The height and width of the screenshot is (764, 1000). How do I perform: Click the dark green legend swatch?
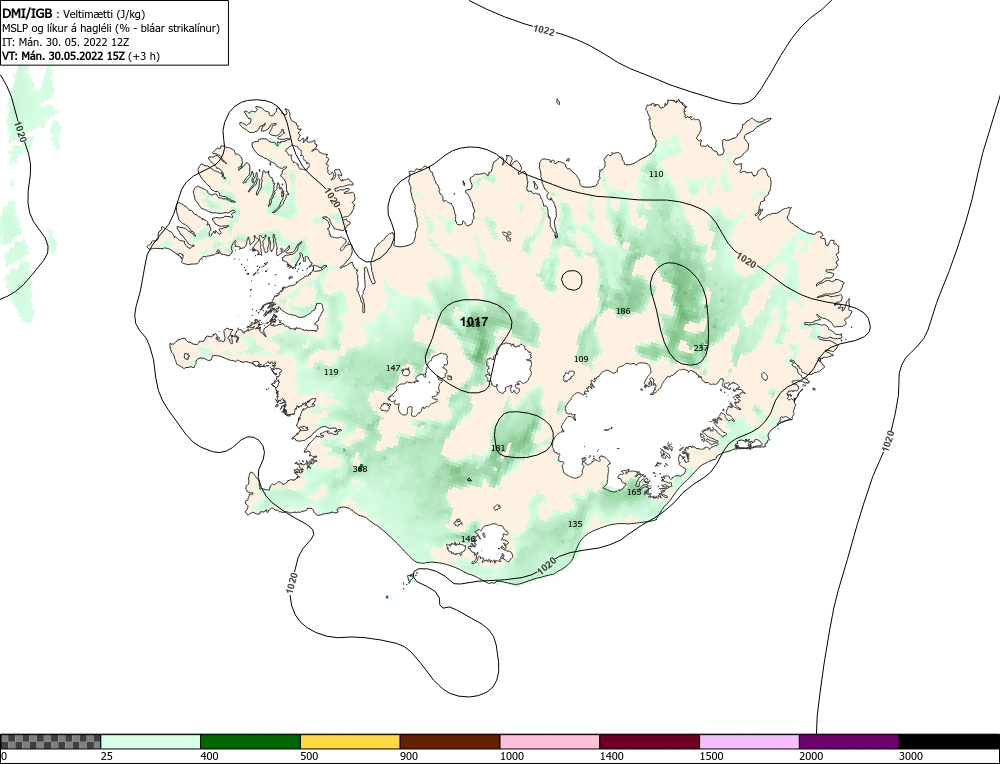coord(250,741)
